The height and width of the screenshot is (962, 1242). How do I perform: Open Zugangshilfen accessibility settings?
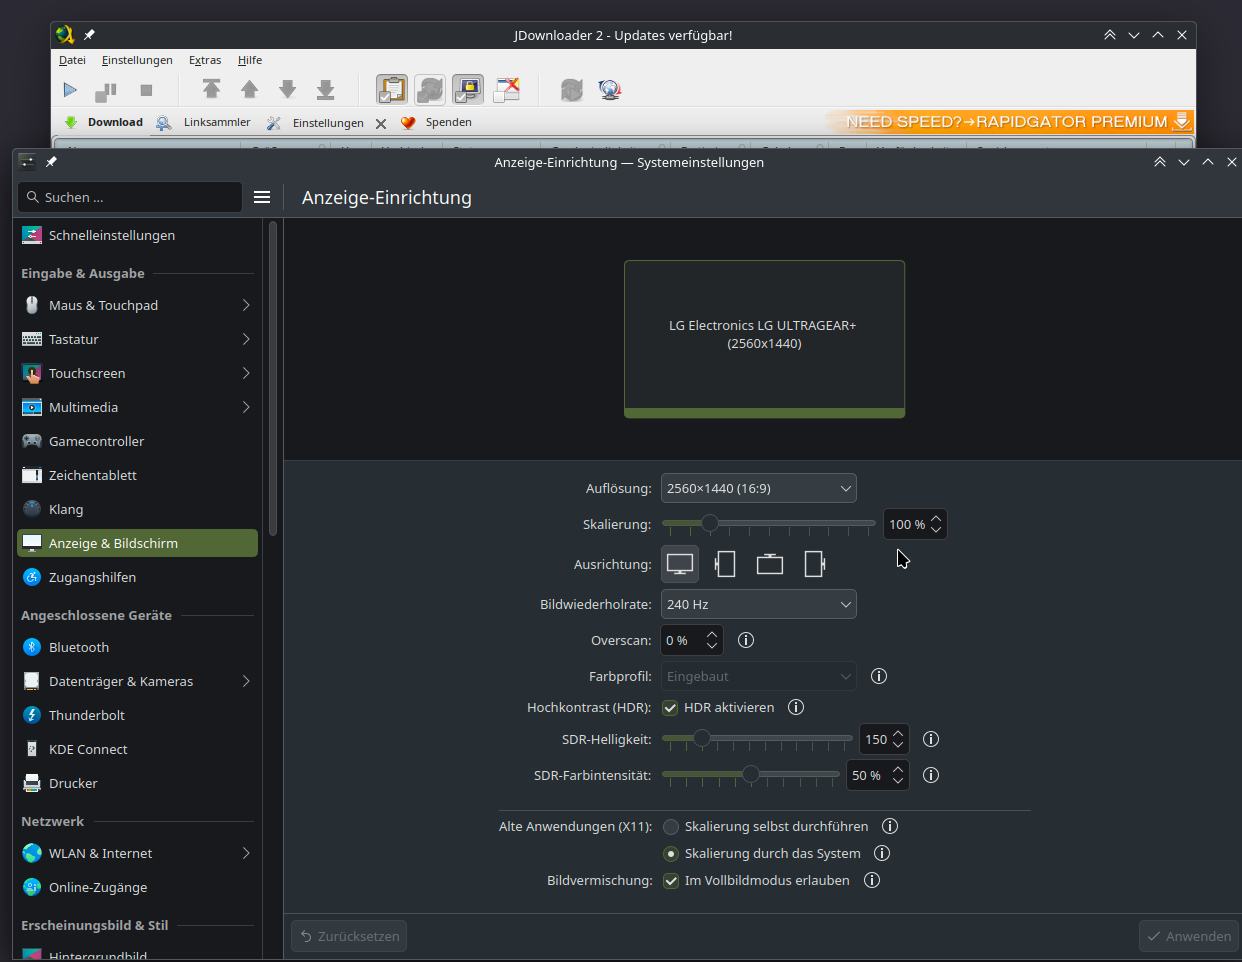tap(137, 577)
